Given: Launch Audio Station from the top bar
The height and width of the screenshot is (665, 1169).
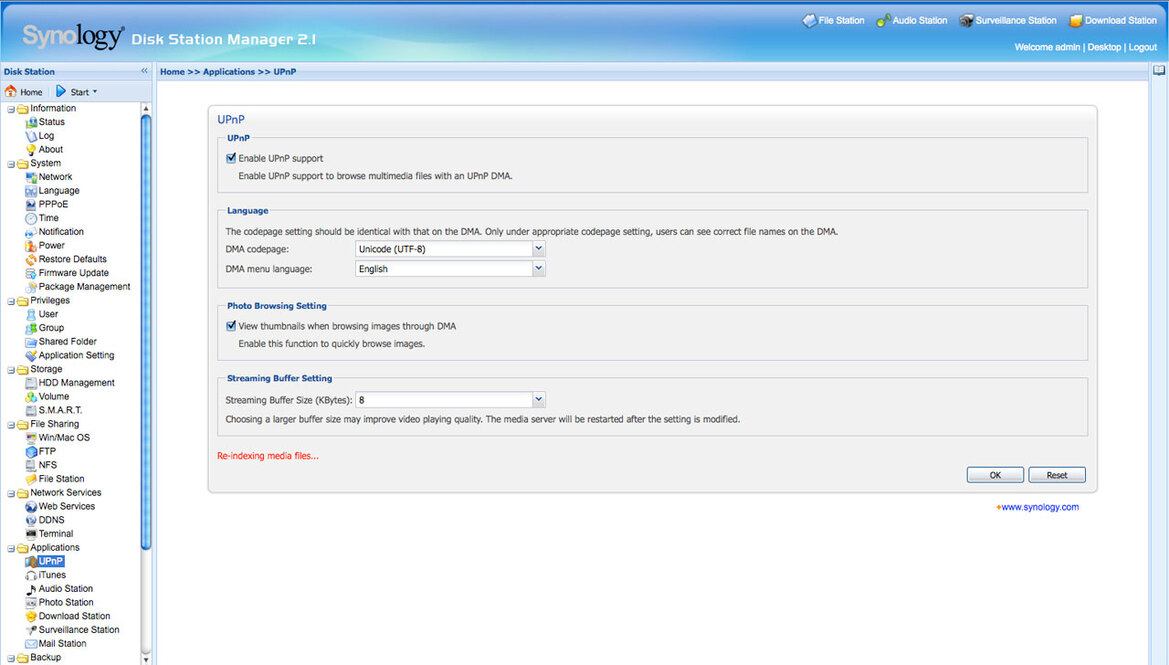Looking at the screenshot, I should point(911,21).
